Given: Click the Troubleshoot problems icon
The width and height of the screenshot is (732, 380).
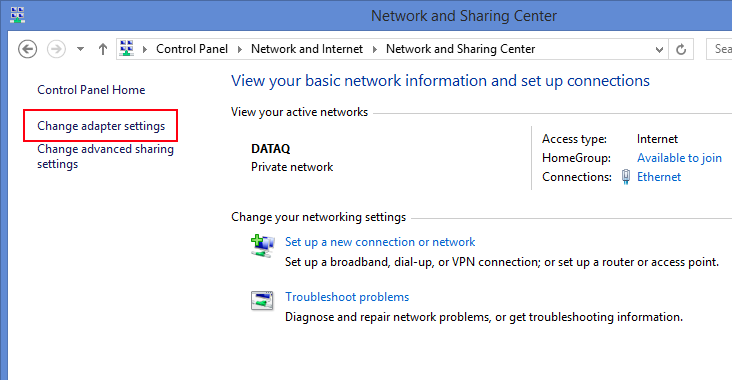Looking at the screenshot, I should (x=262, y=301).
